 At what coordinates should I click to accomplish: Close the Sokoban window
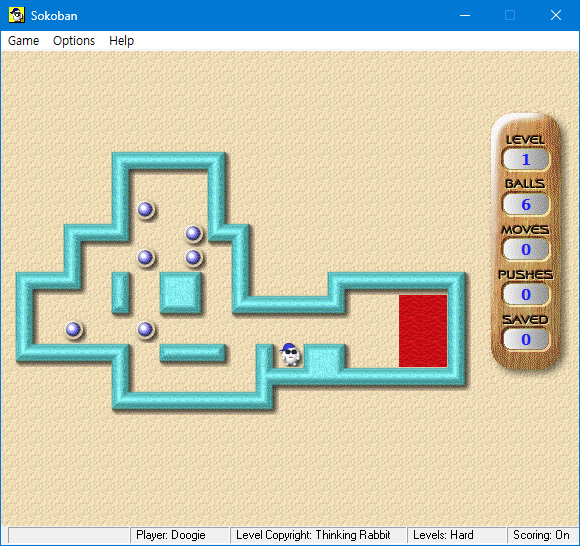556,15
